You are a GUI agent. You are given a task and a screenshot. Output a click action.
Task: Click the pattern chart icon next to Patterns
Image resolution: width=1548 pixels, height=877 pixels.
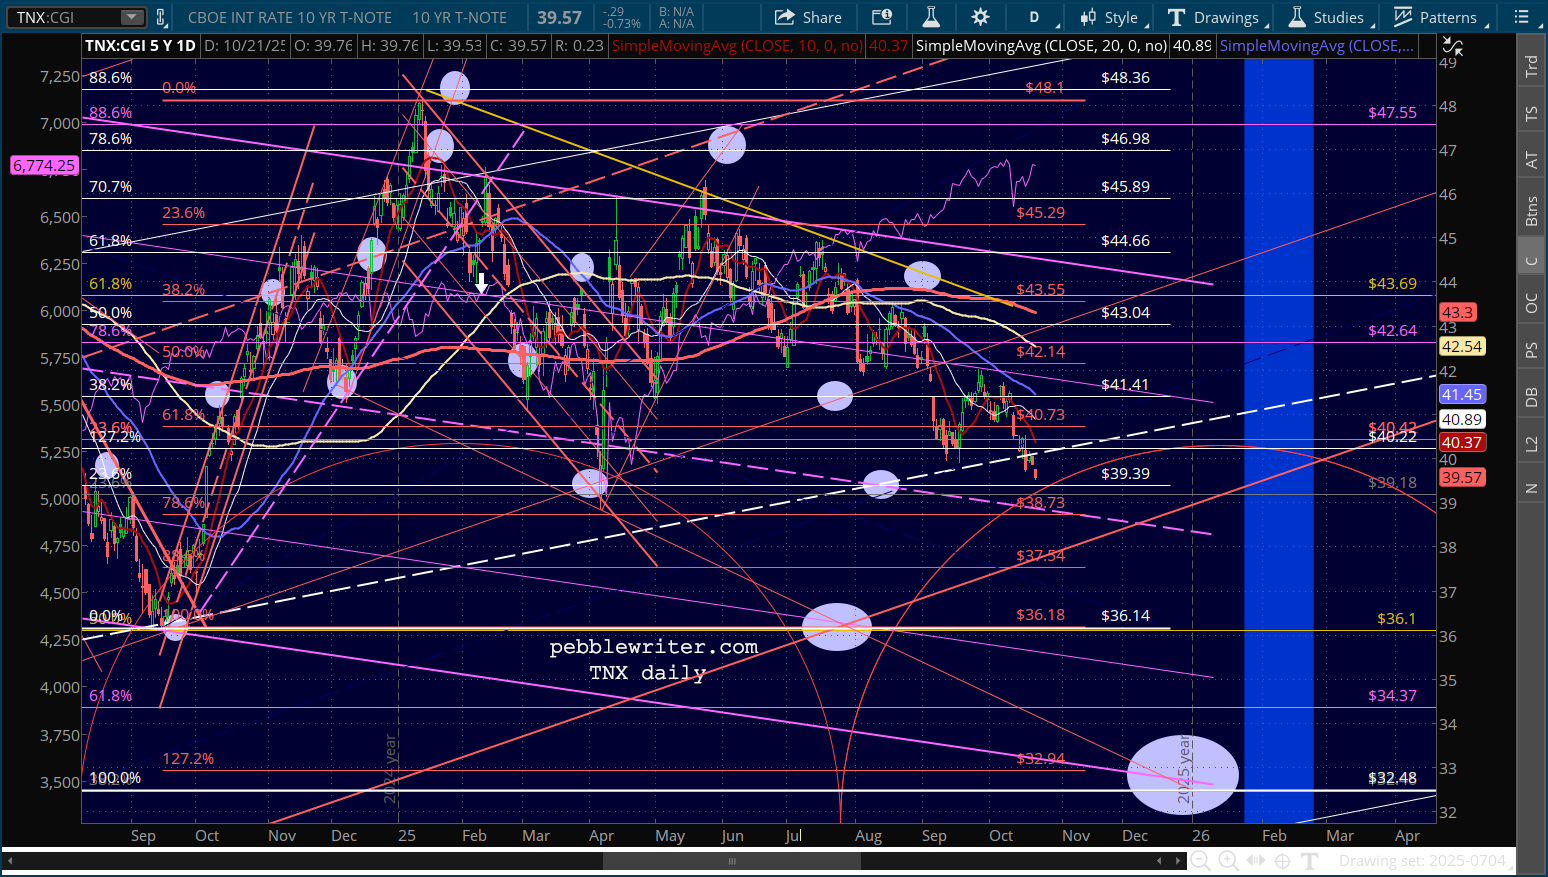click(x=1403, y=17)
